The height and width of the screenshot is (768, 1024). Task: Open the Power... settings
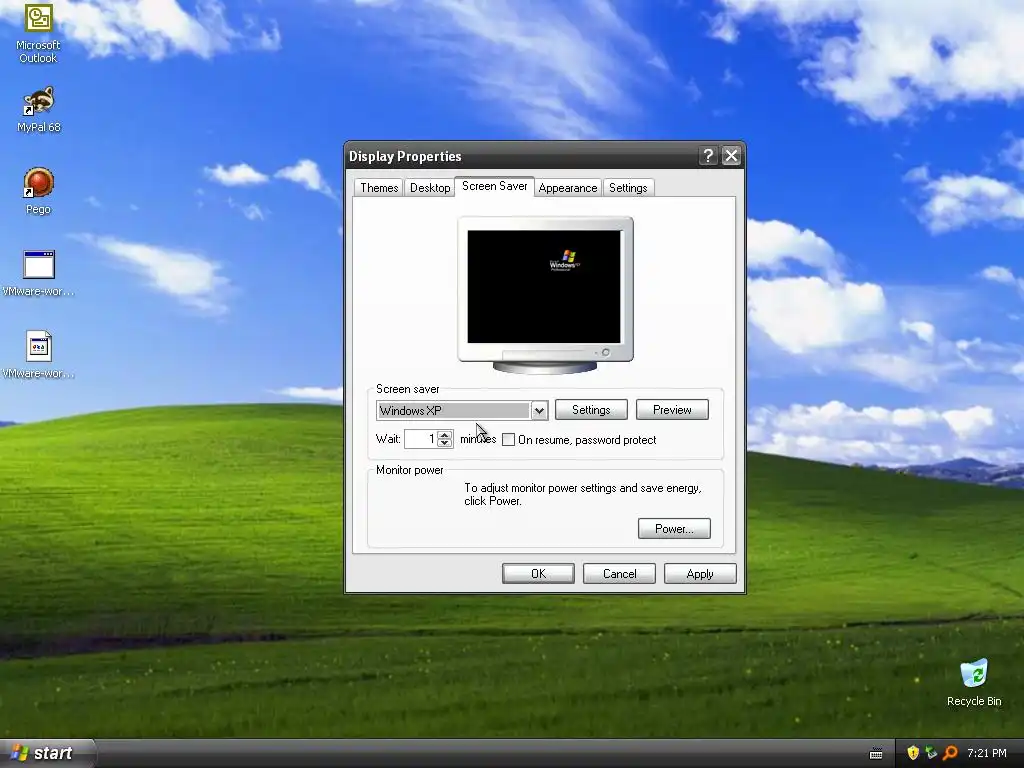point(674,528)
